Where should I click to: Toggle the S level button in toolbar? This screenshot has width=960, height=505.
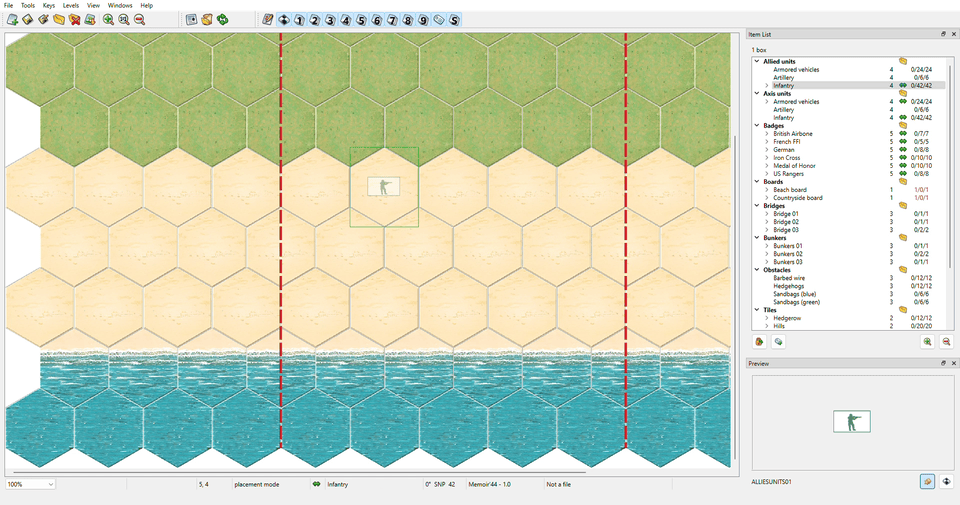coord(454,20)
